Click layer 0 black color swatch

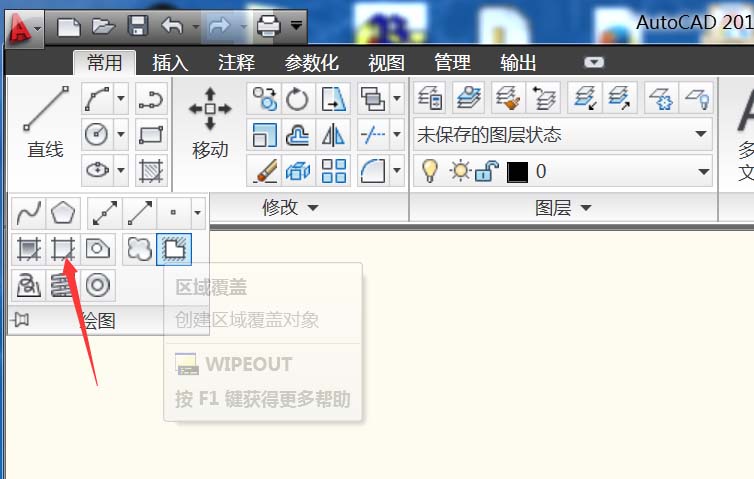pyautogui.click(x=517, y=172)
